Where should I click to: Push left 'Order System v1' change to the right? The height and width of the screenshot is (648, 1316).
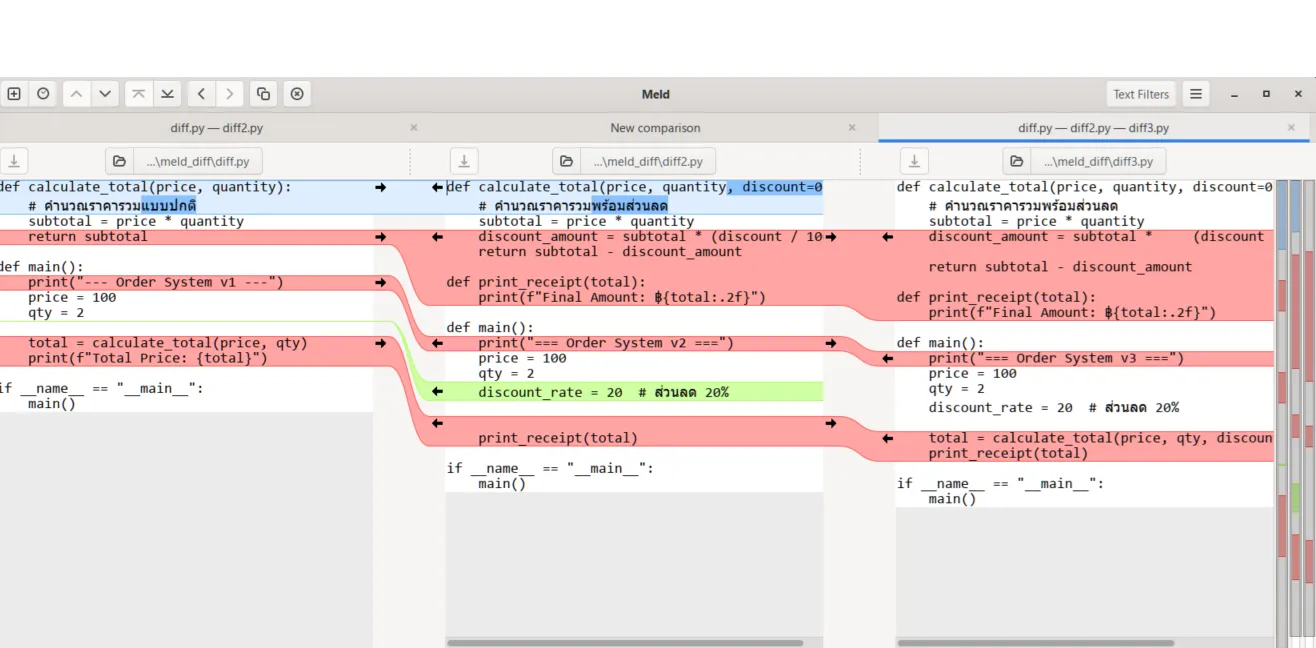pos(380,283)
